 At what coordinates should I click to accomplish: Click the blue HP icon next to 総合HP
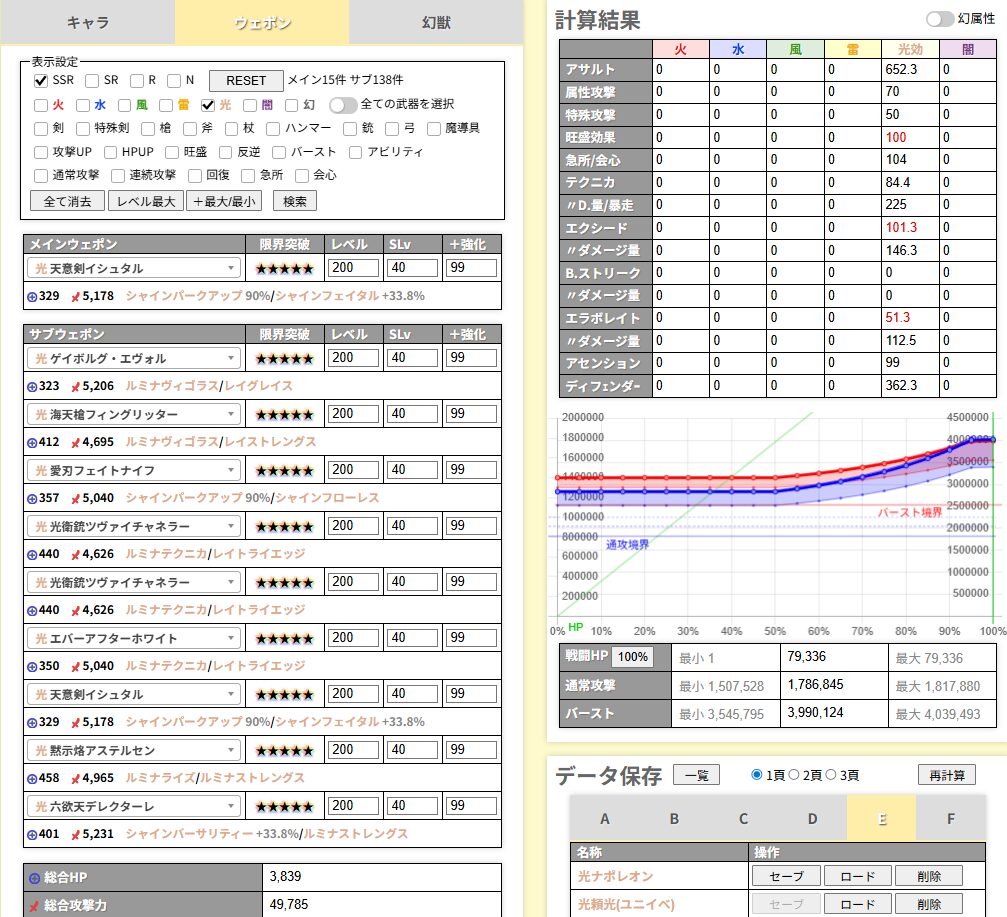[x=34, y=878]
